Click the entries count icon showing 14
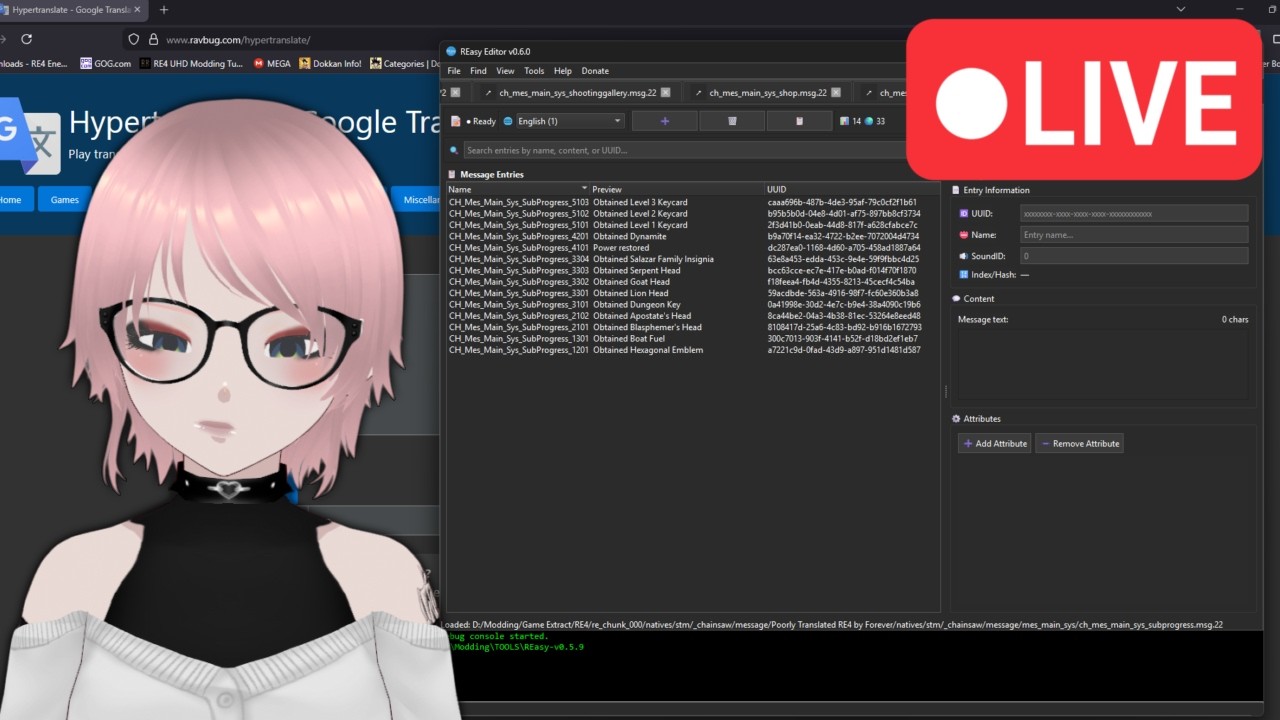This screenshot has height=720, width=1280. coord(844,121)
